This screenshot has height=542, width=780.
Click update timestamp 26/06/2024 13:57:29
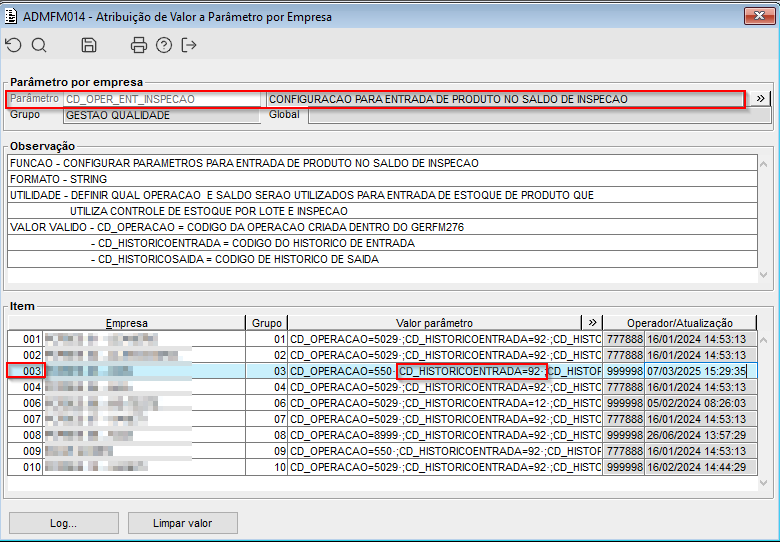click(700, 435)
